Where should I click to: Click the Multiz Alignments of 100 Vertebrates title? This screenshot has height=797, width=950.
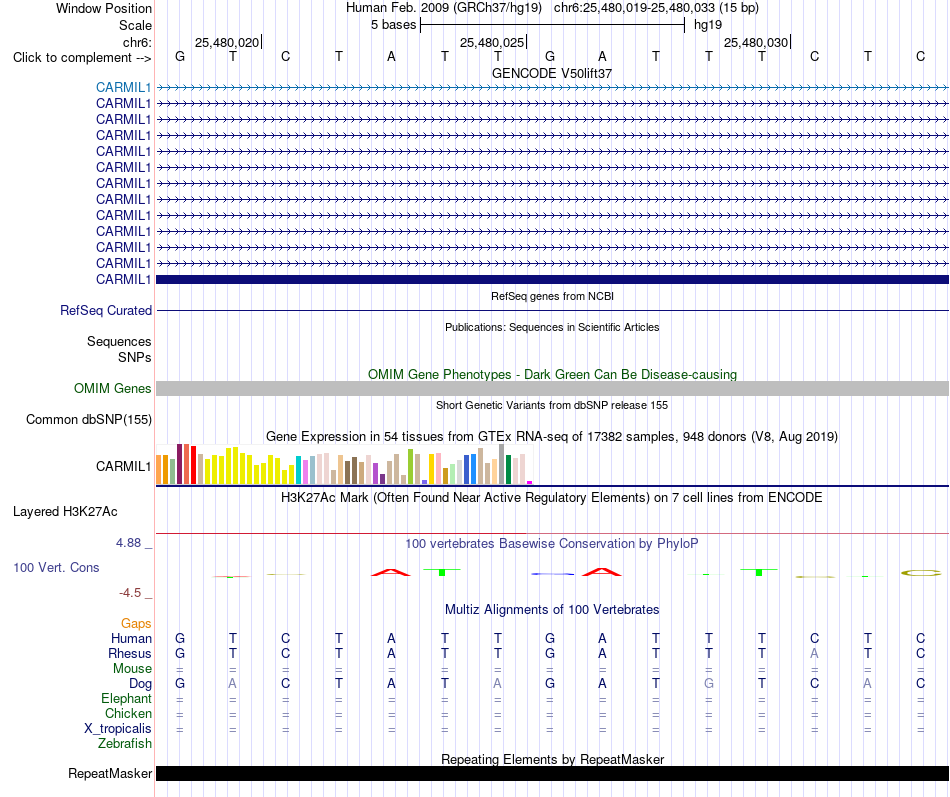coord(552,610)
